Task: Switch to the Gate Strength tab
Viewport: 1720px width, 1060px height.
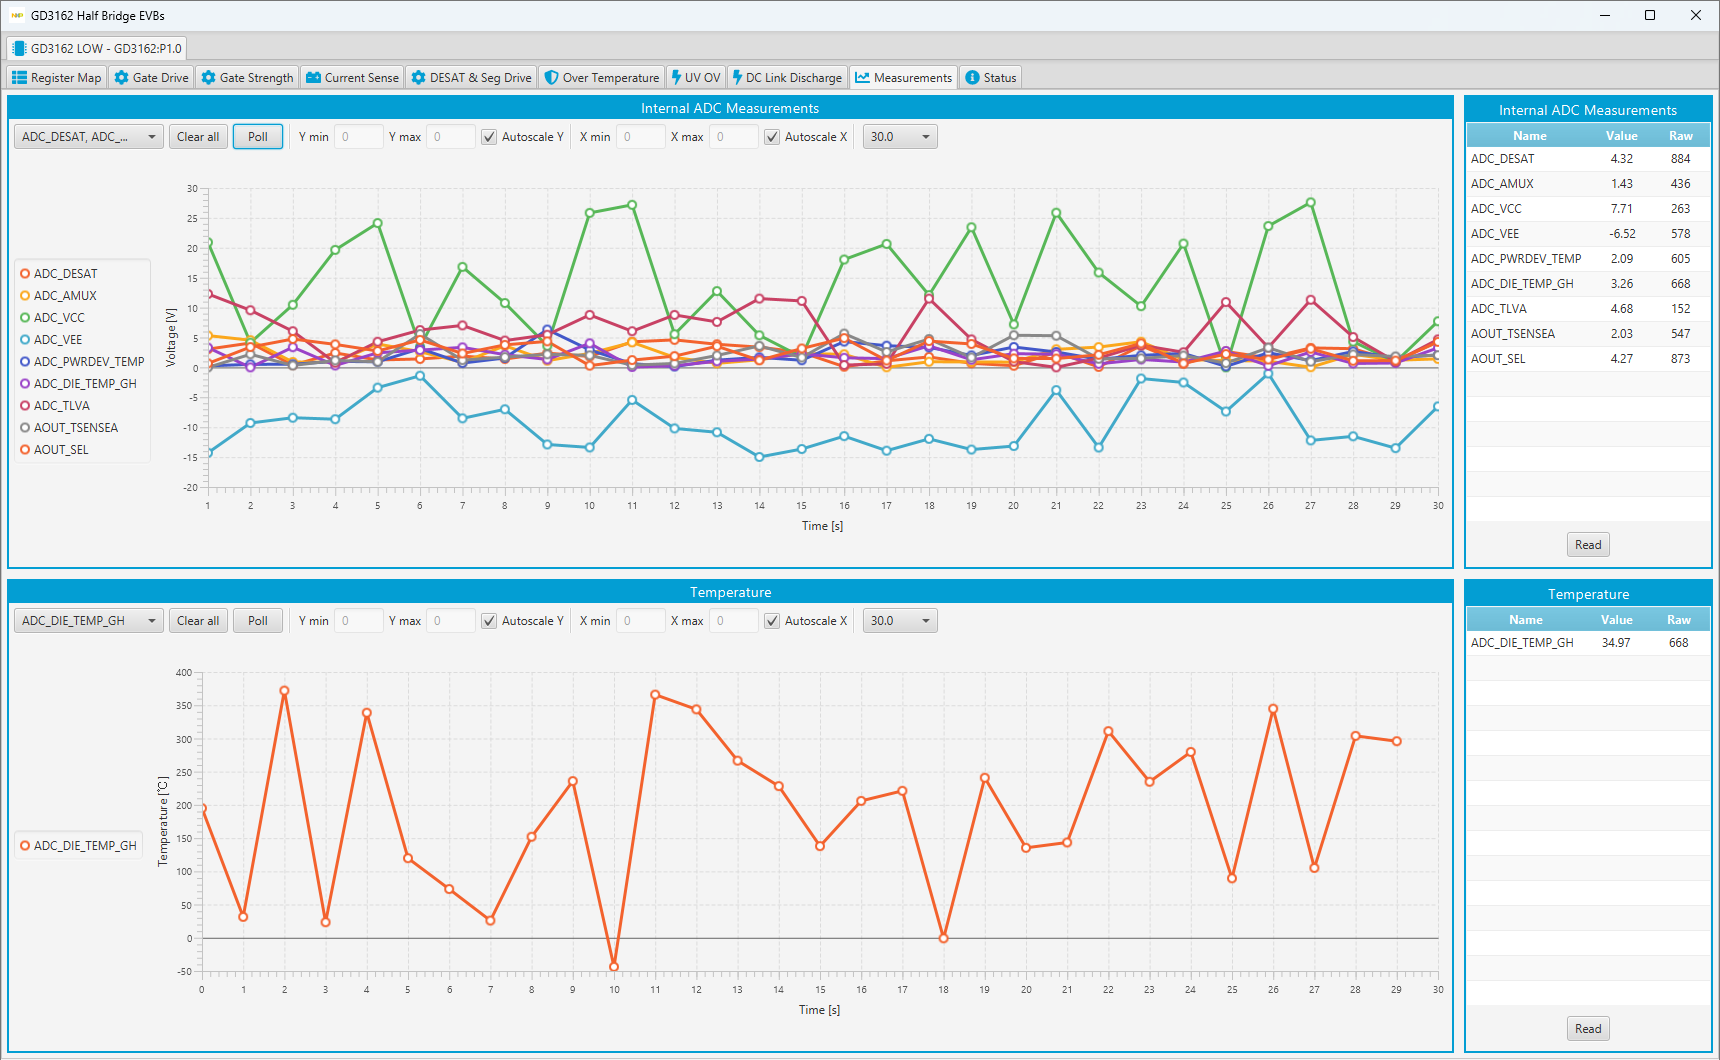Action: pos(247,78)
